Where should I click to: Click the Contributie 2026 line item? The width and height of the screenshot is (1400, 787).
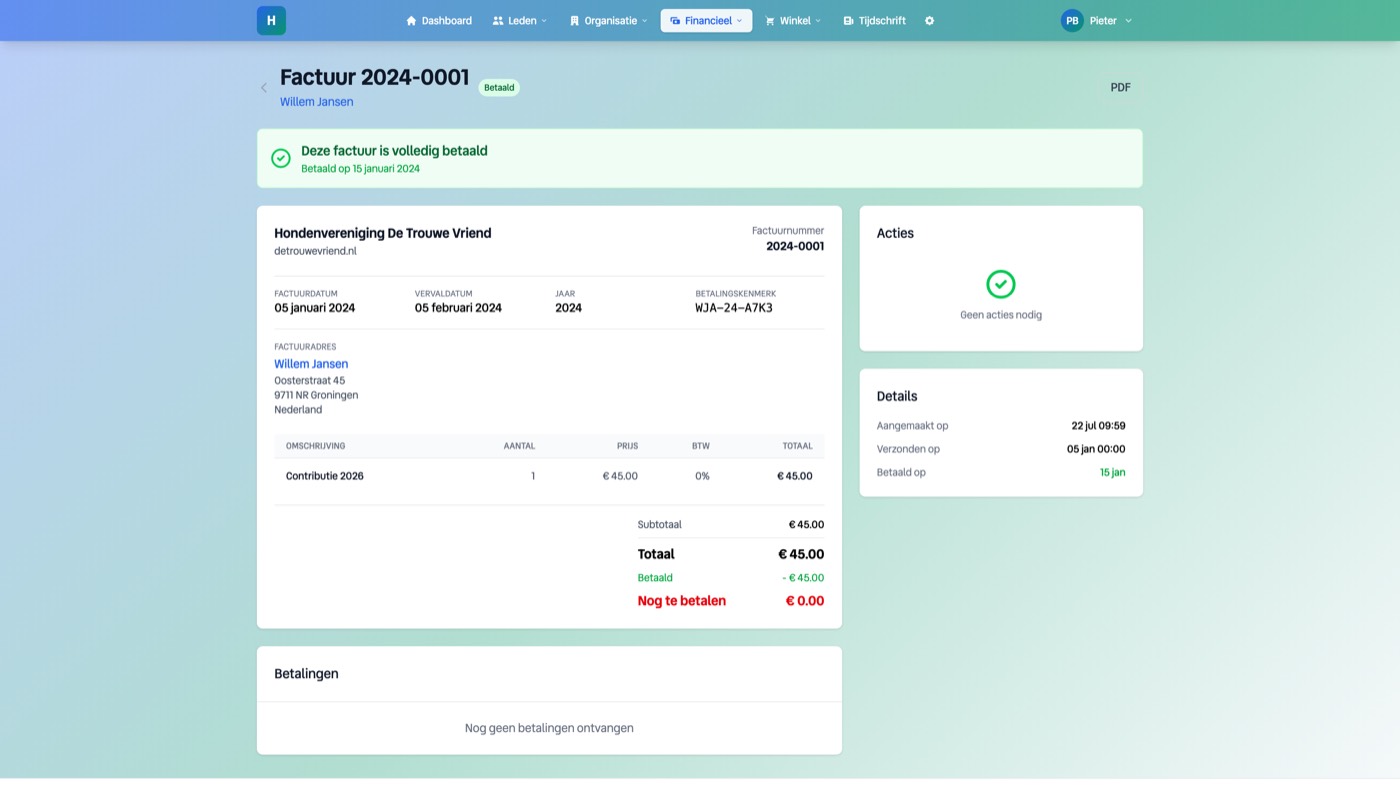tap(325, 476)
